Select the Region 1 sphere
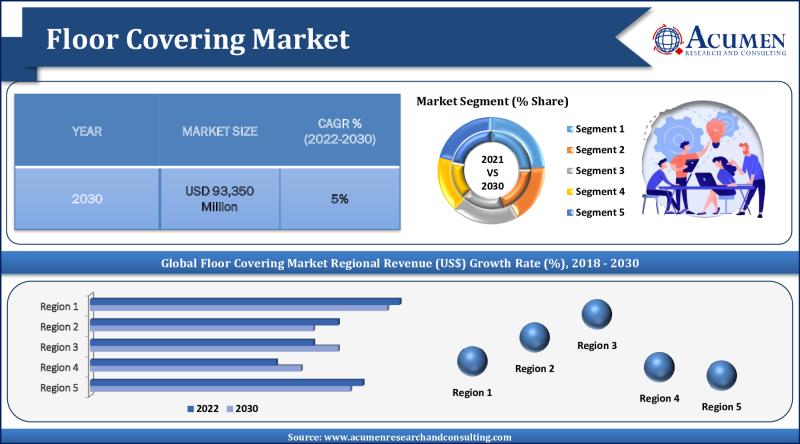The height and width of the screenshot is (444, 800). click(x=472, y=362)
